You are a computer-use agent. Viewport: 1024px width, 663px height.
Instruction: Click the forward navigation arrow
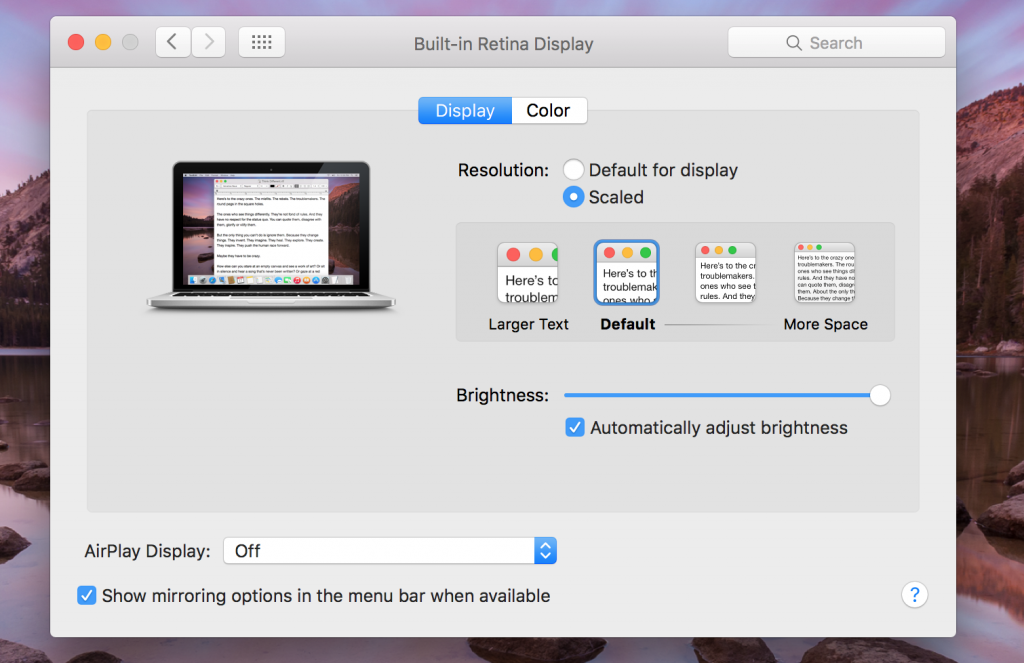208,42
